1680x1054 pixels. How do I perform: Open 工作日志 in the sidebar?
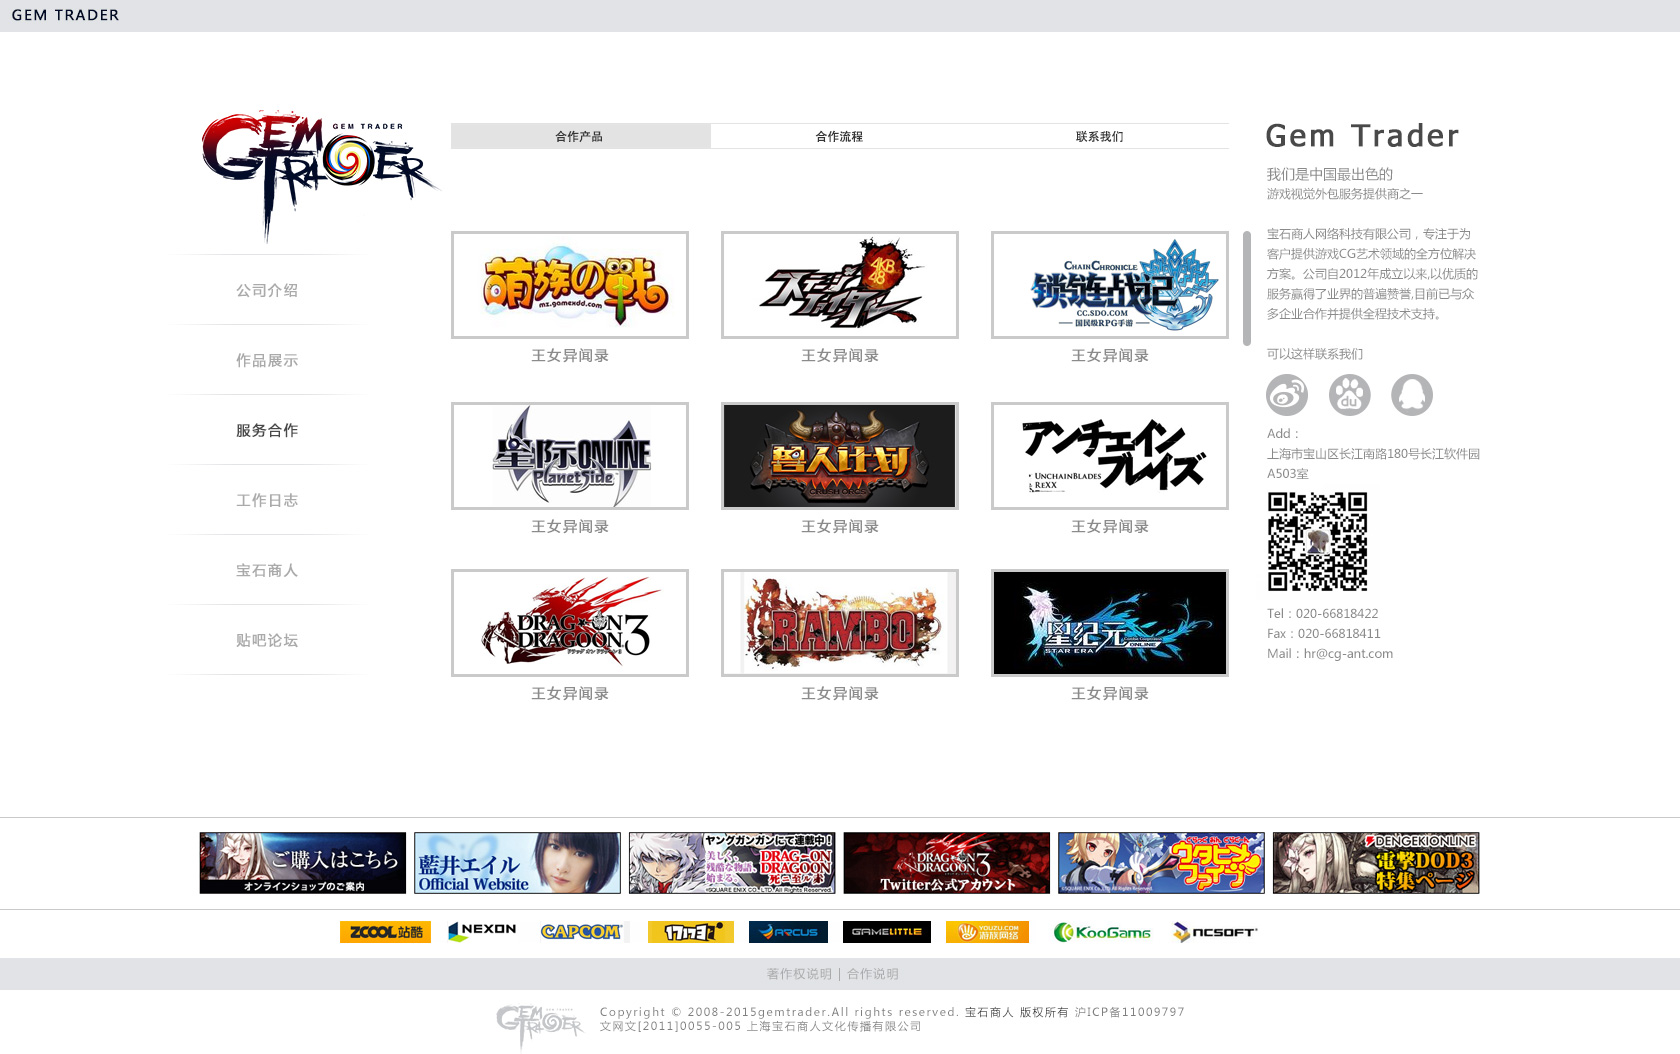click(267, 500)
